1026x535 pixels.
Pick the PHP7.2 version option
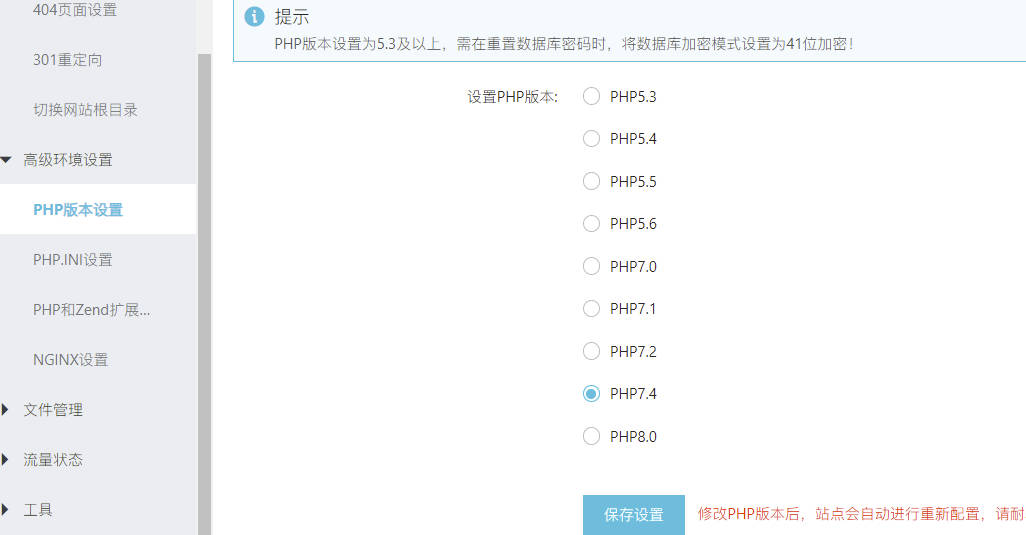591,351
